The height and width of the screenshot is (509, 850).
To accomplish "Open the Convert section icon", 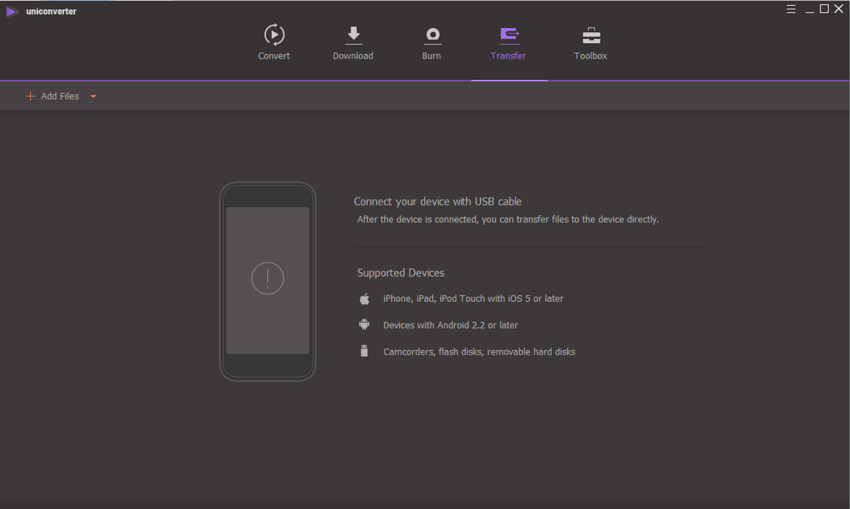I will tap(273, 35).
